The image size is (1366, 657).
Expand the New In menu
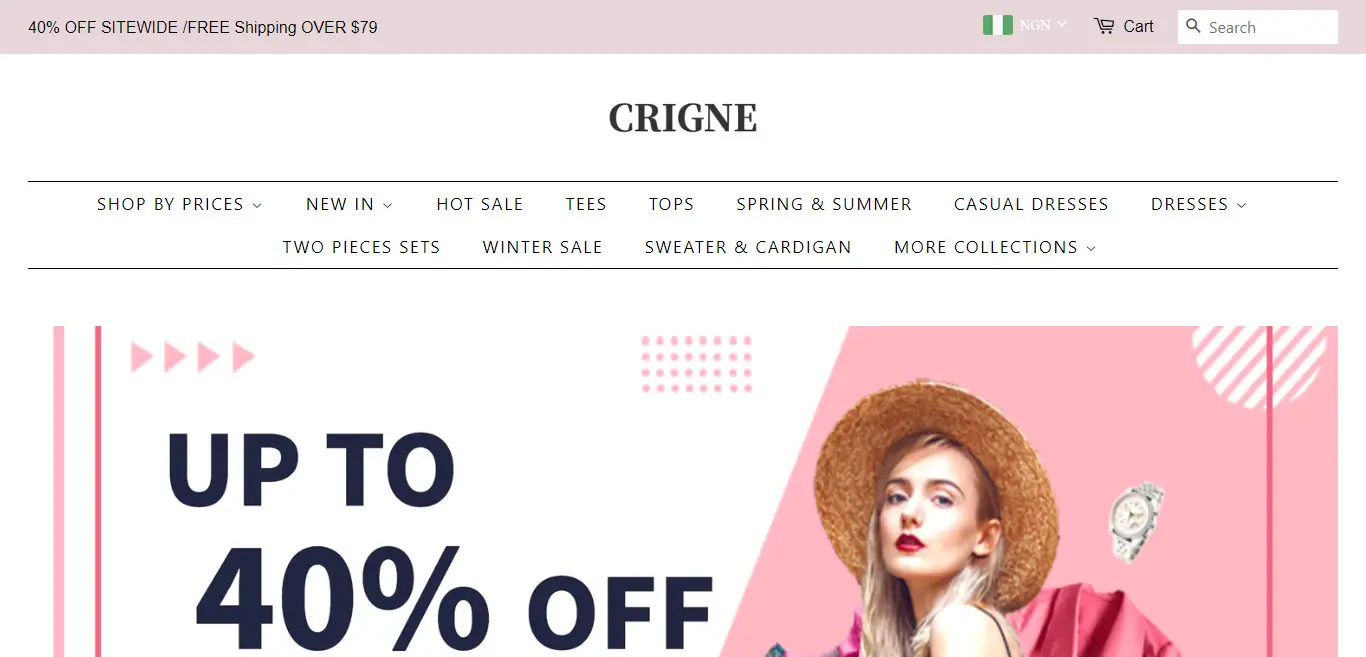point(350,204)
